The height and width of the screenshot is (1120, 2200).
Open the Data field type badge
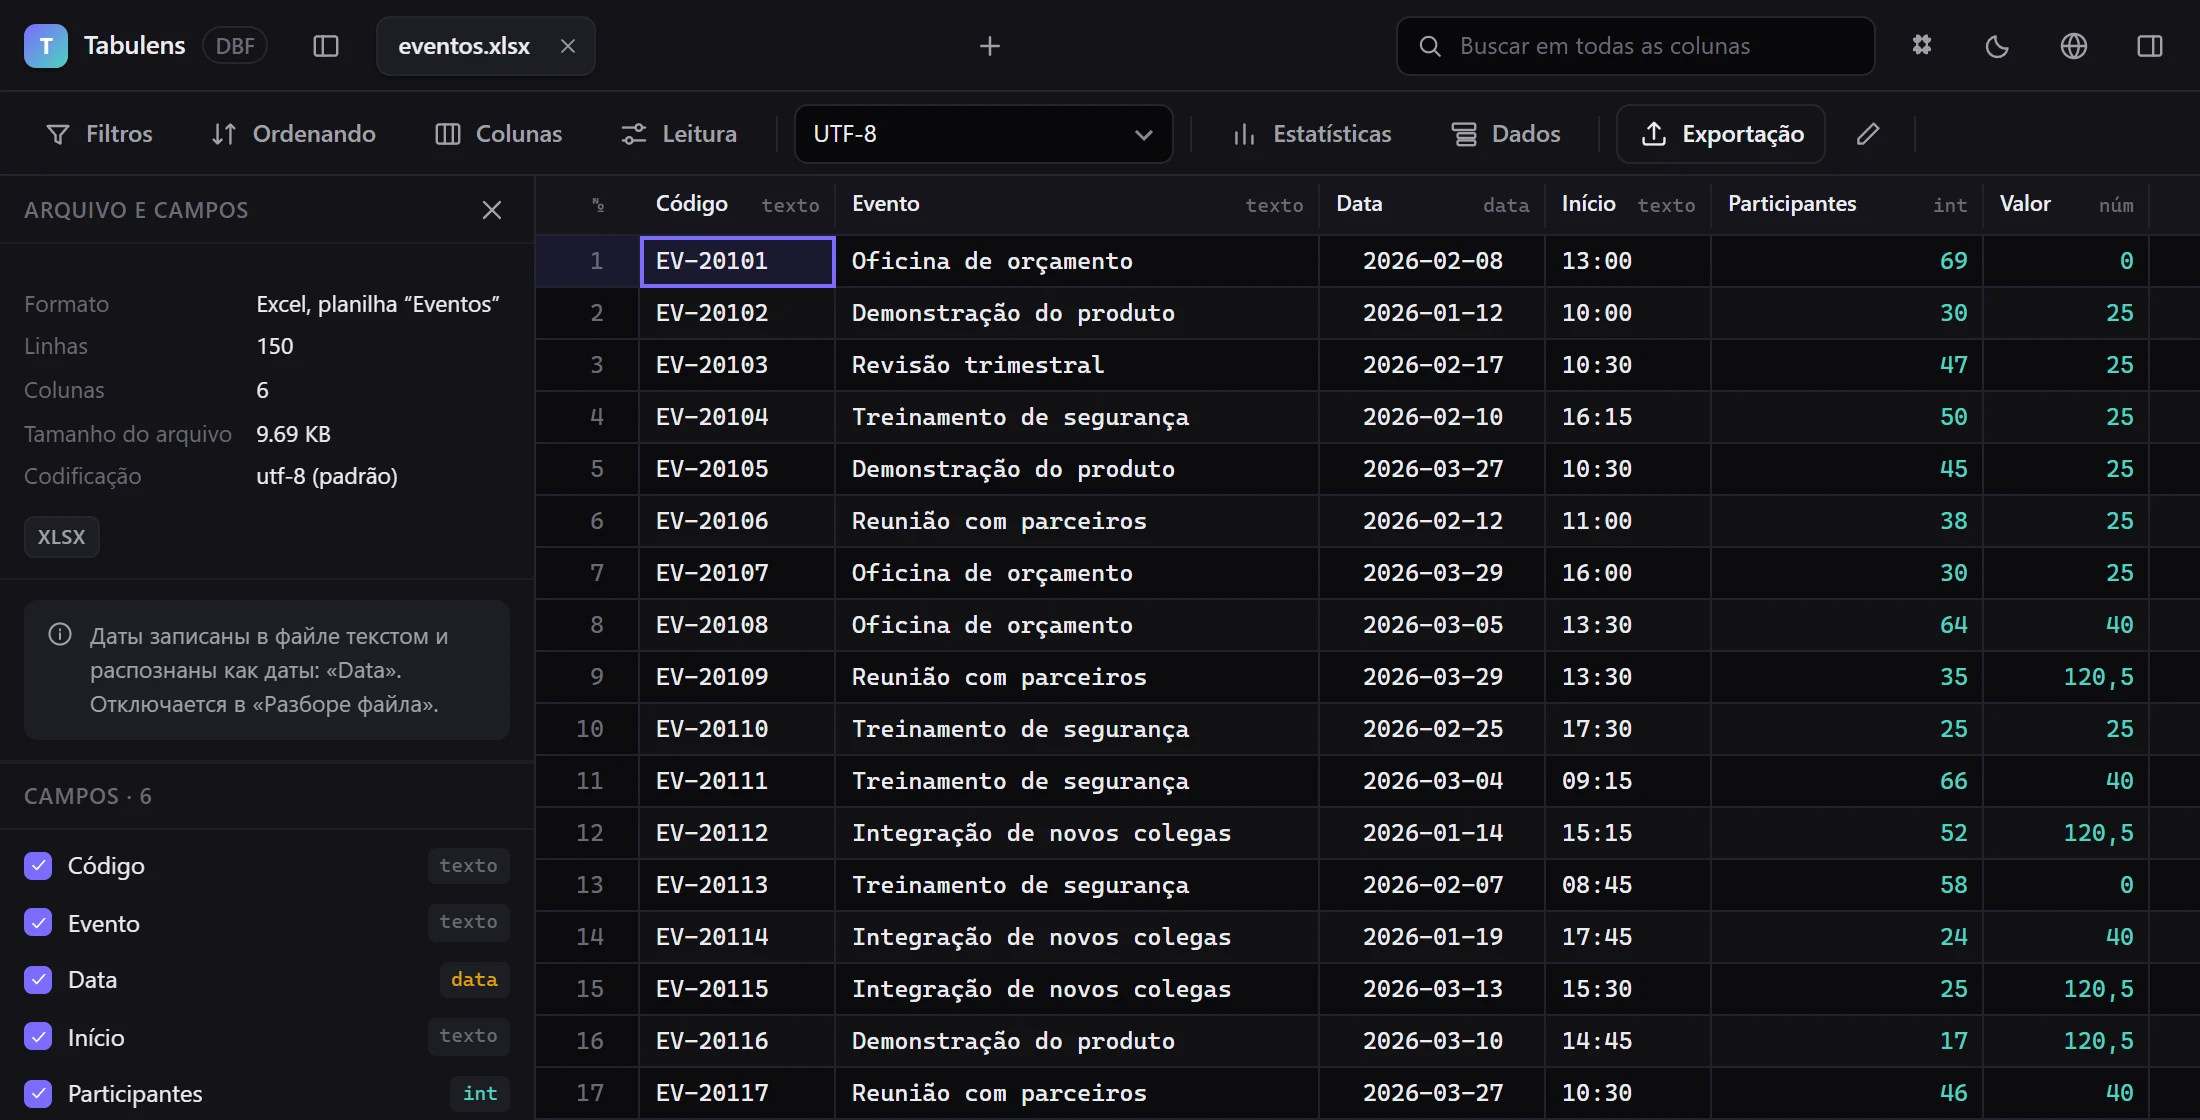coord(474,980)
